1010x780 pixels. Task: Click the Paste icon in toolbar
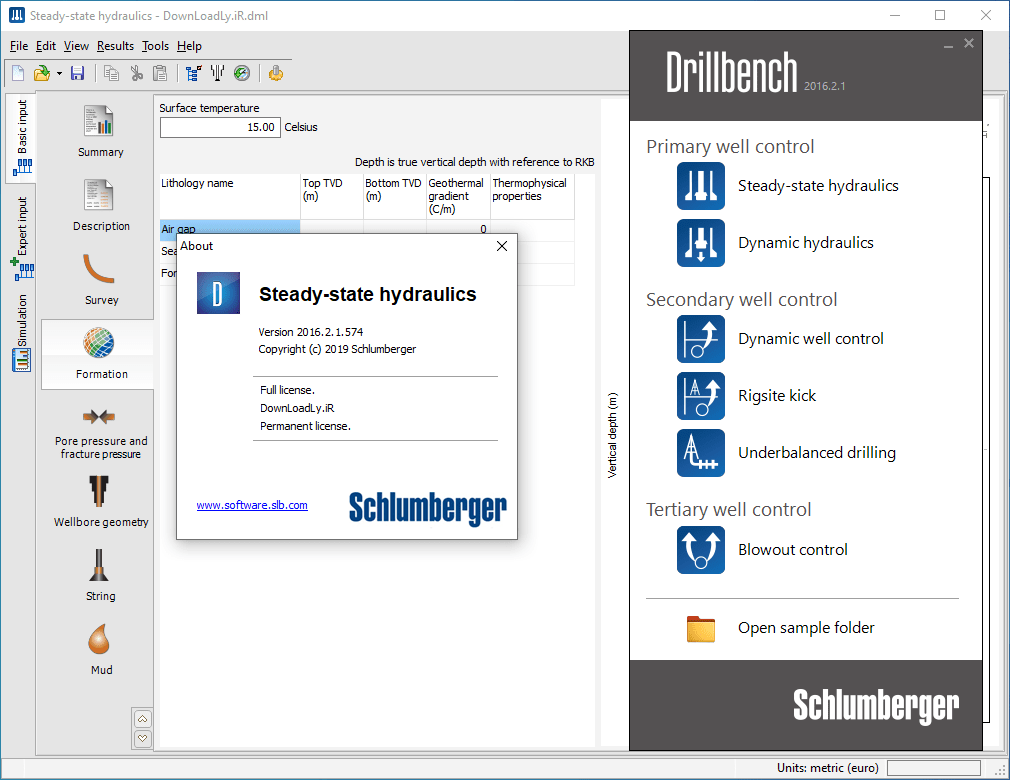(160, 73)
